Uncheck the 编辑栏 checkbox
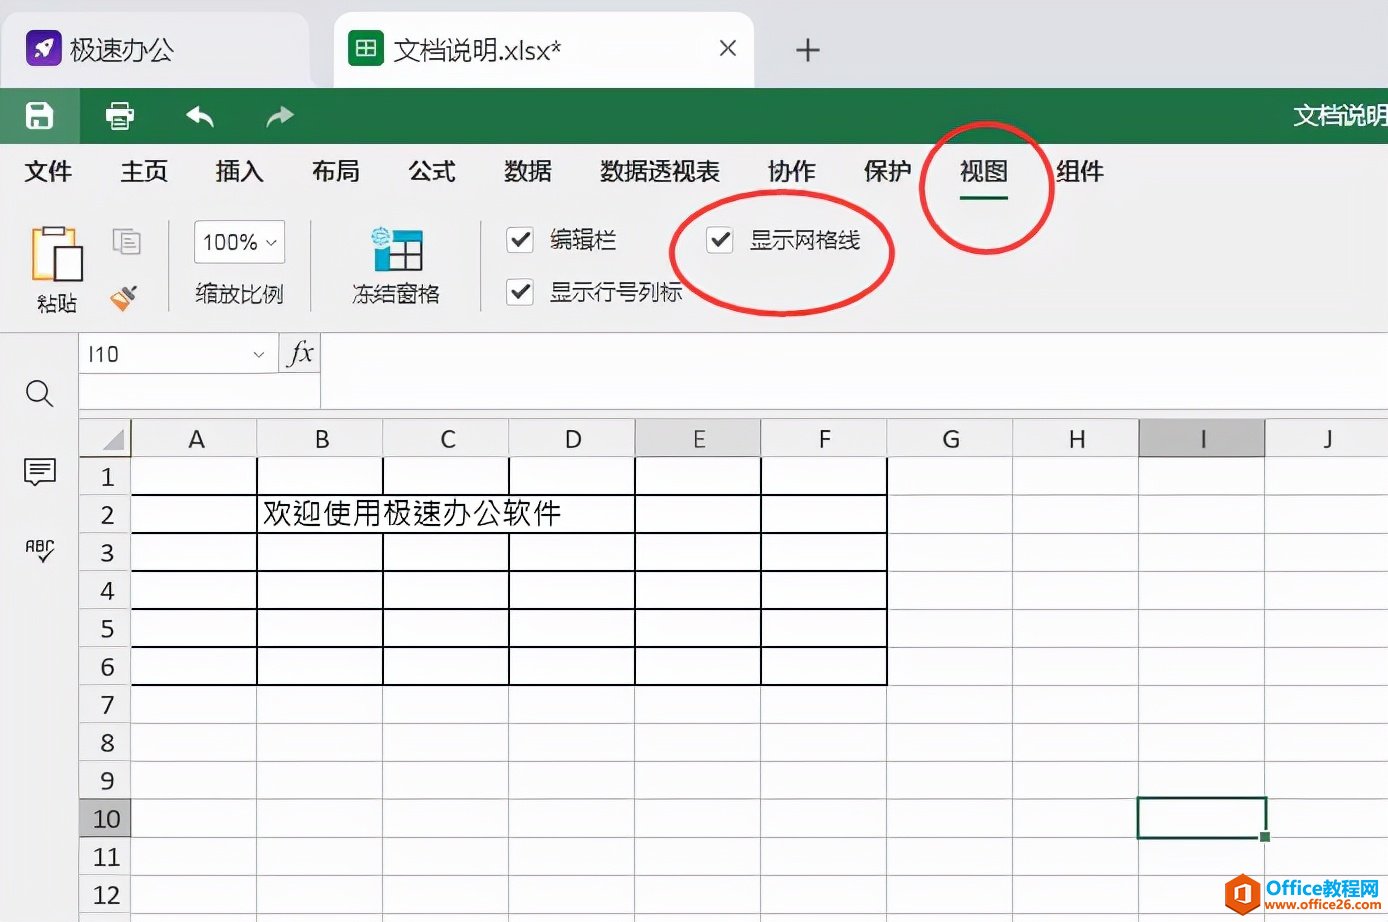The height and width of the screenshot is (922, 1388). [520, 240]
